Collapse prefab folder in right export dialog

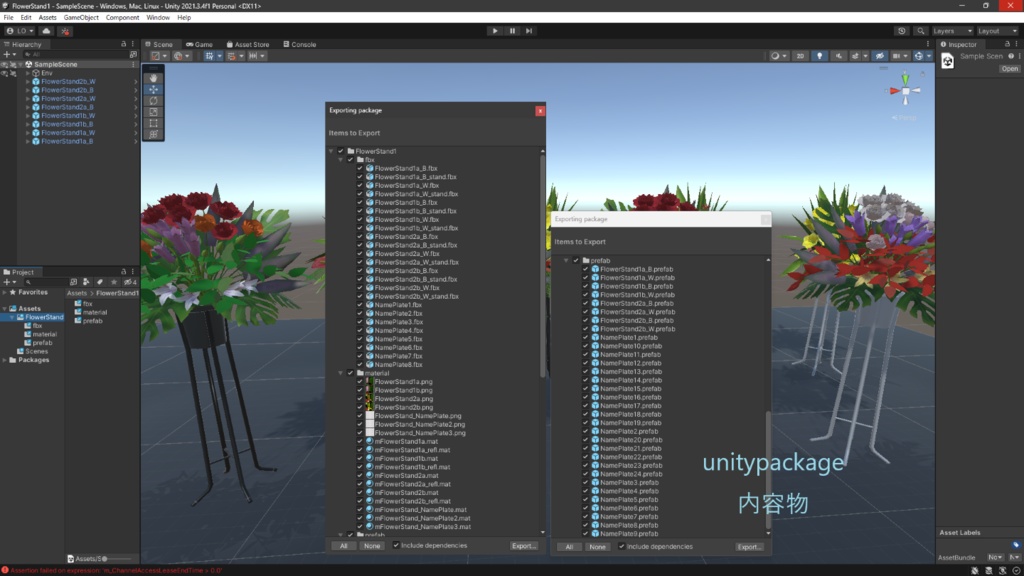tap(566, 261)
